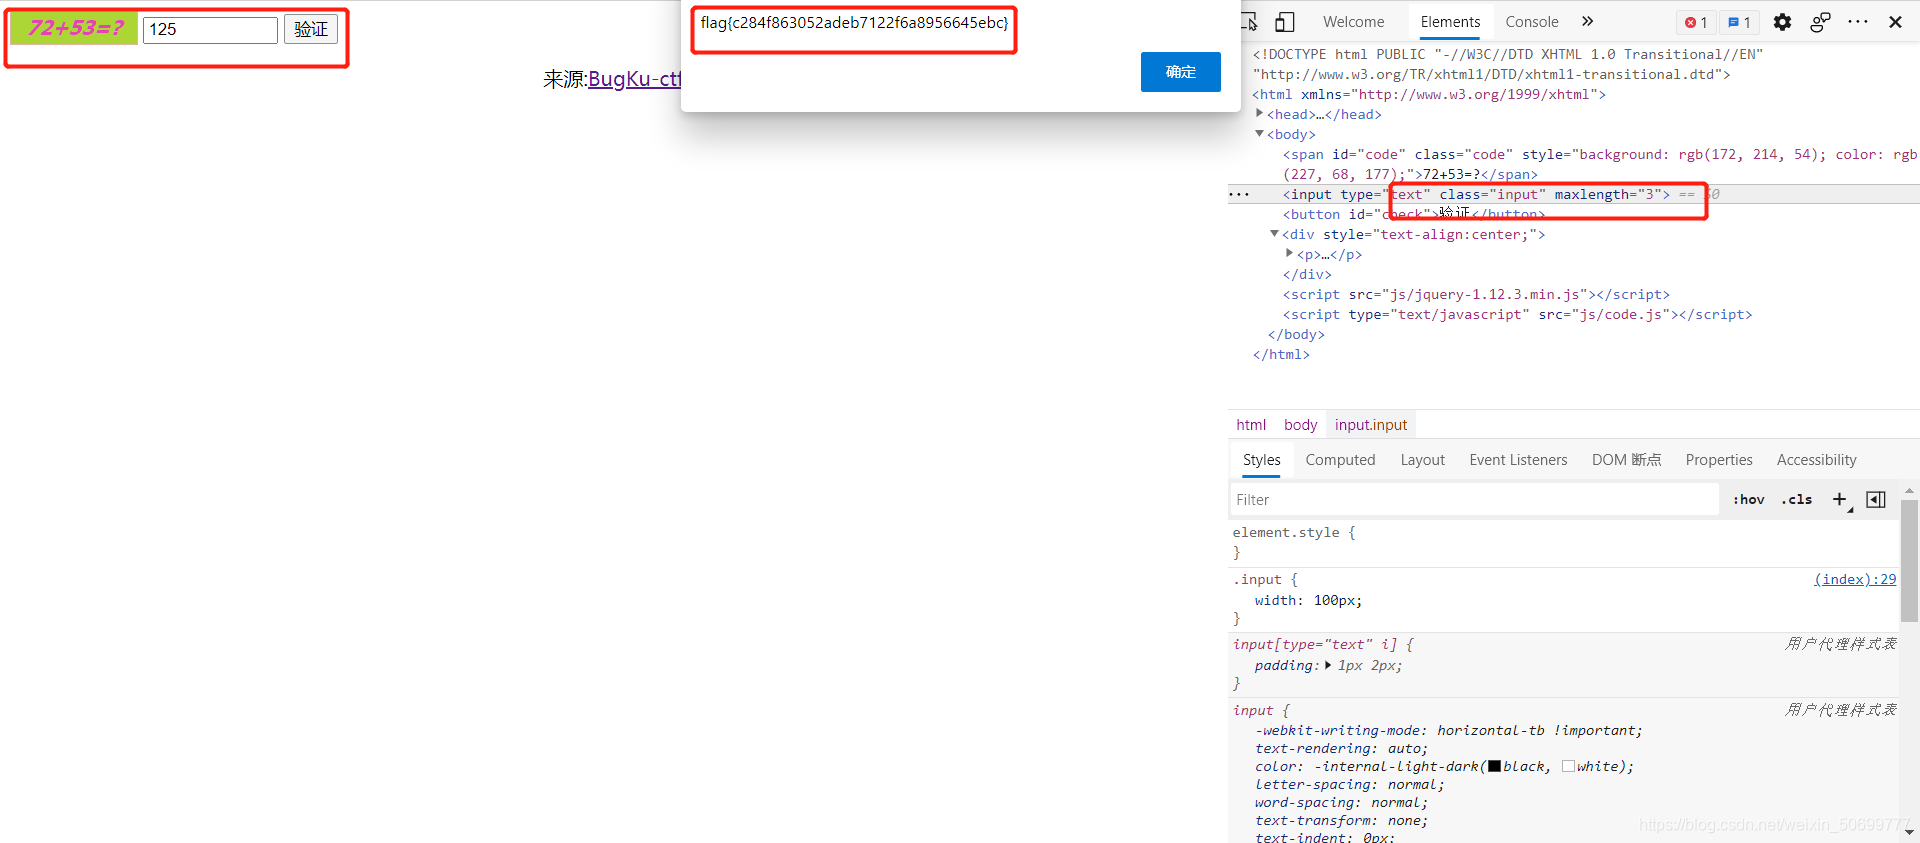Open the Properties sub-tab
This screenshot has width=1920, height=843.
pos(1719,460)
